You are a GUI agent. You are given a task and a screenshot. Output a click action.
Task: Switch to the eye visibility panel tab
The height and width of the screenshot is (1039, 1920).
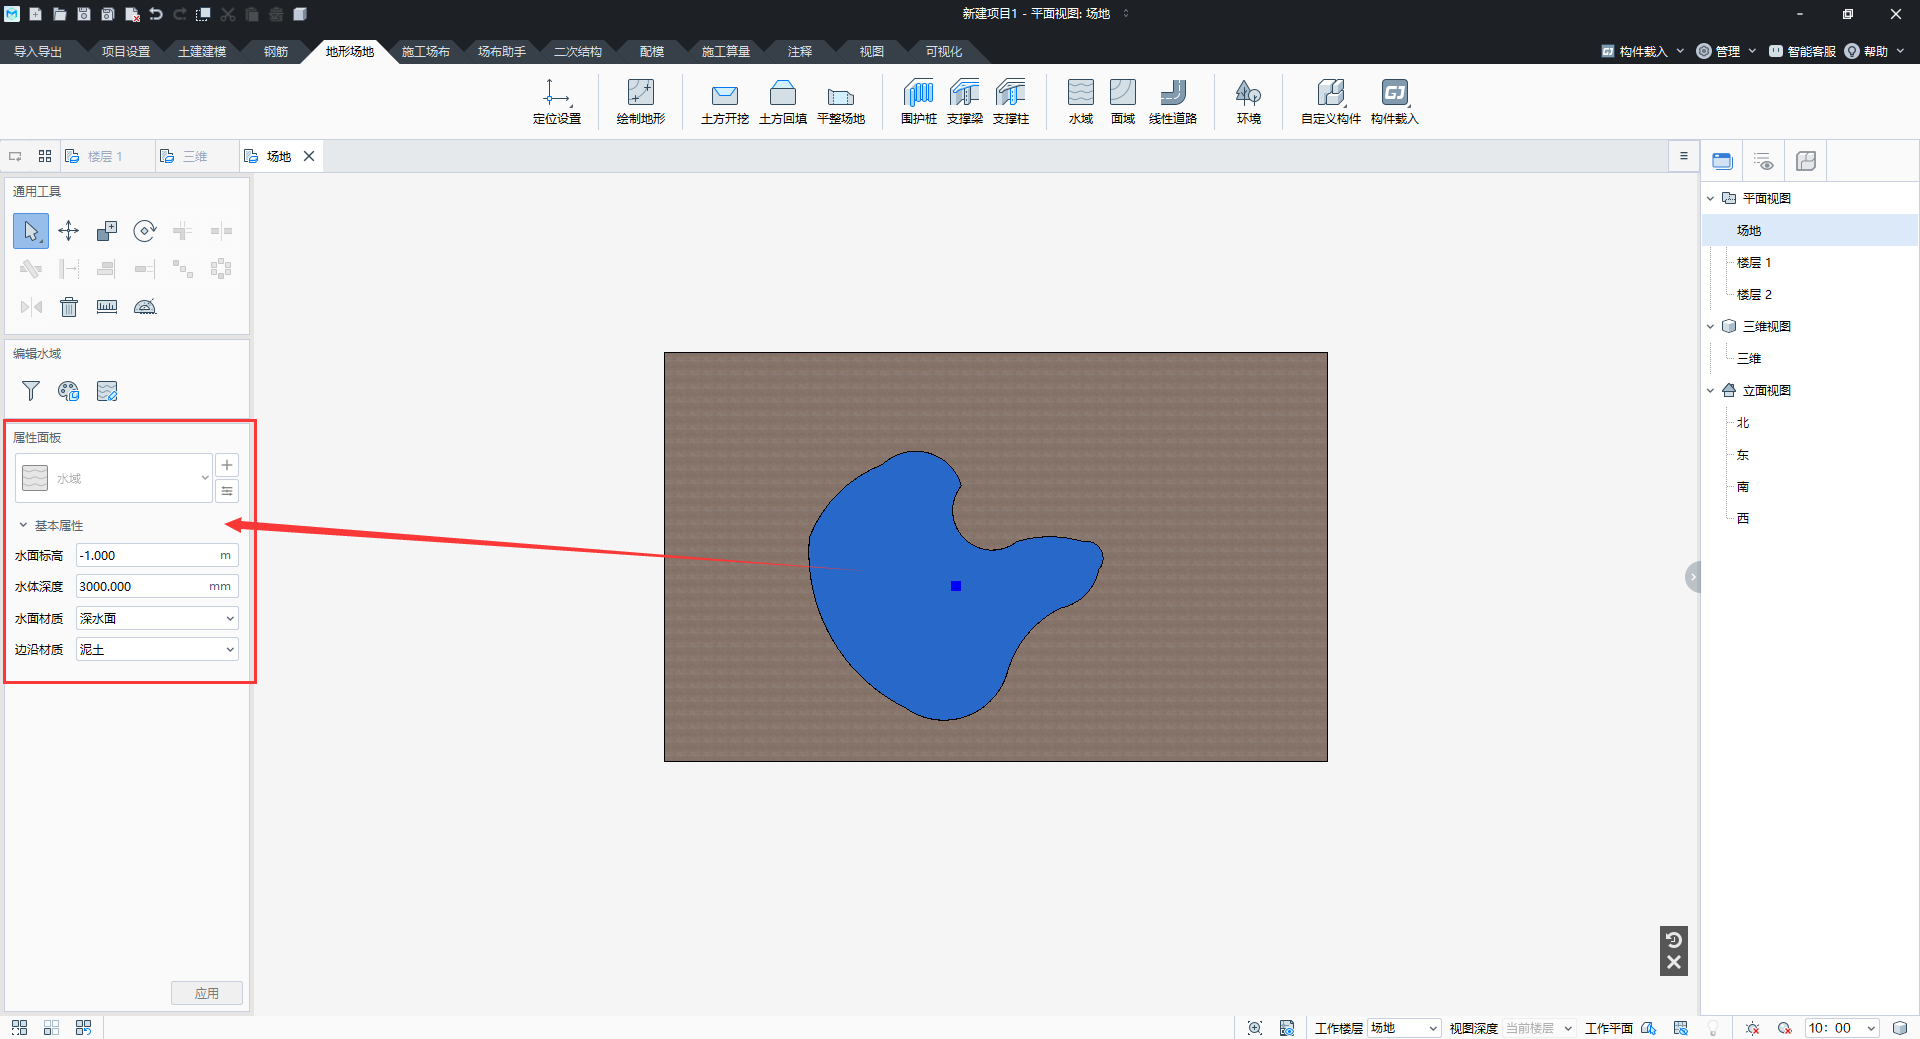(x=1764, y=161)
